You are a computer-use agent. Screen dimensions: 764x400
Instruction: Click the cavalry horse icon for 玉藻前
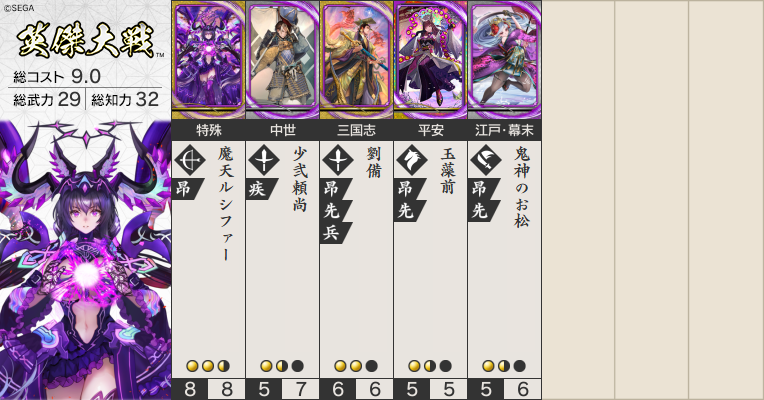(412, 160)
